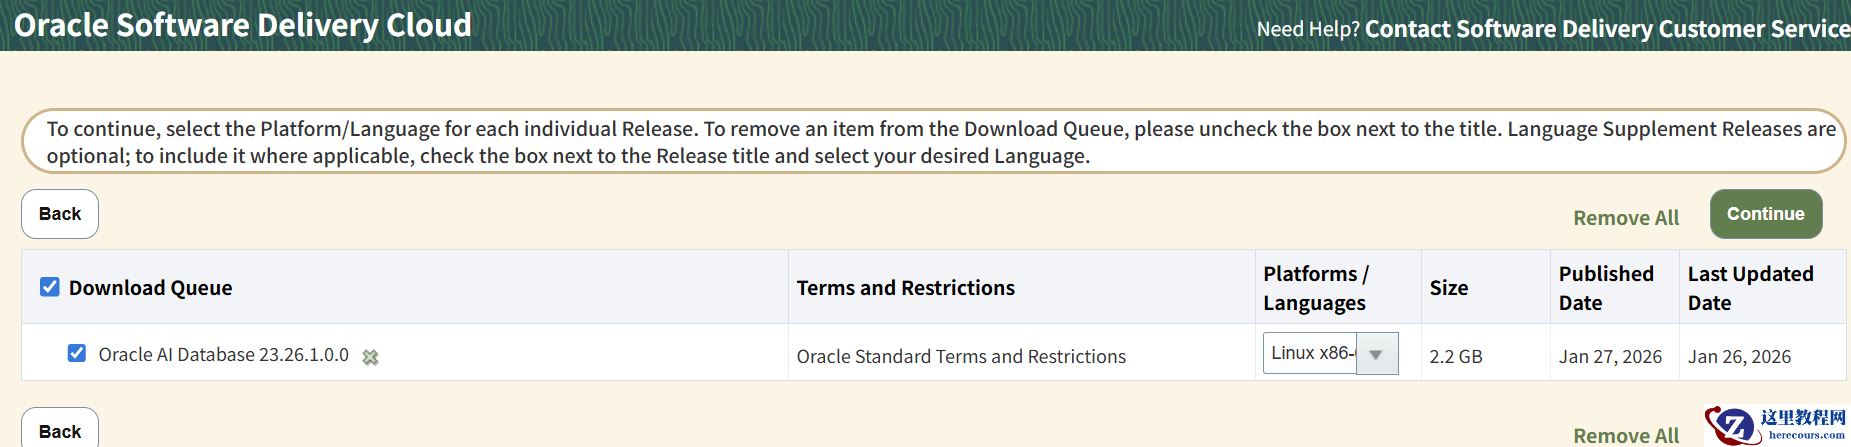Click the lower Remove All link
The image size is (1851, 447).
click(x=1625, y=435)
